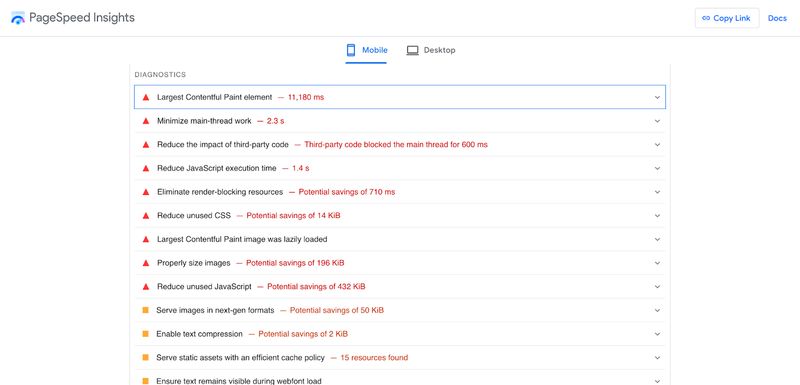This screenshot has height=385, width=800.
Task: Expand Reduce JavaScript execution time chevron
Action: click(x=657, y=168)
